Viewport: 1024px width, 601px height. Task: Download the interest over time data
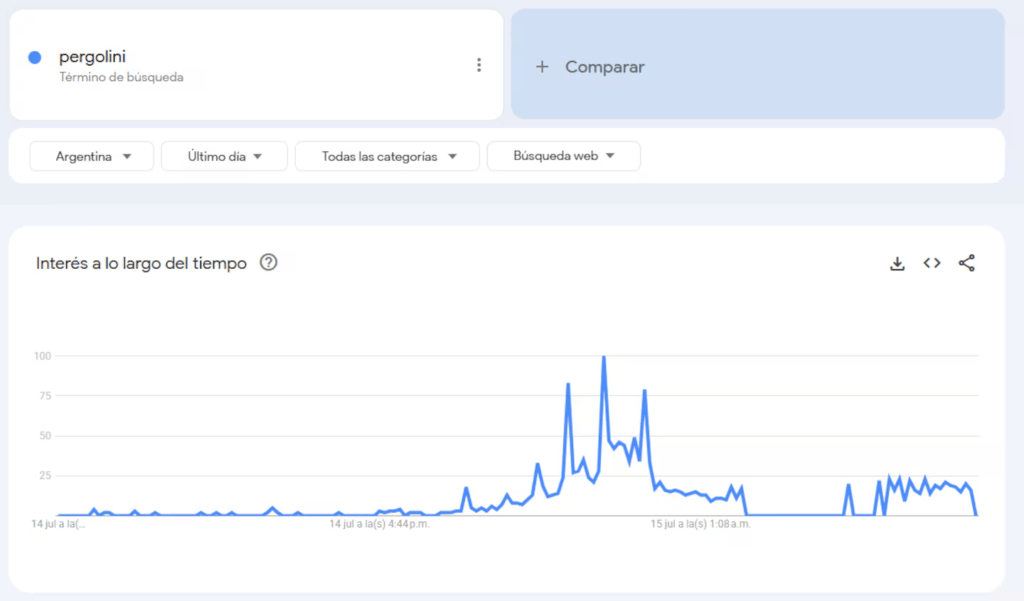[897, 264]
